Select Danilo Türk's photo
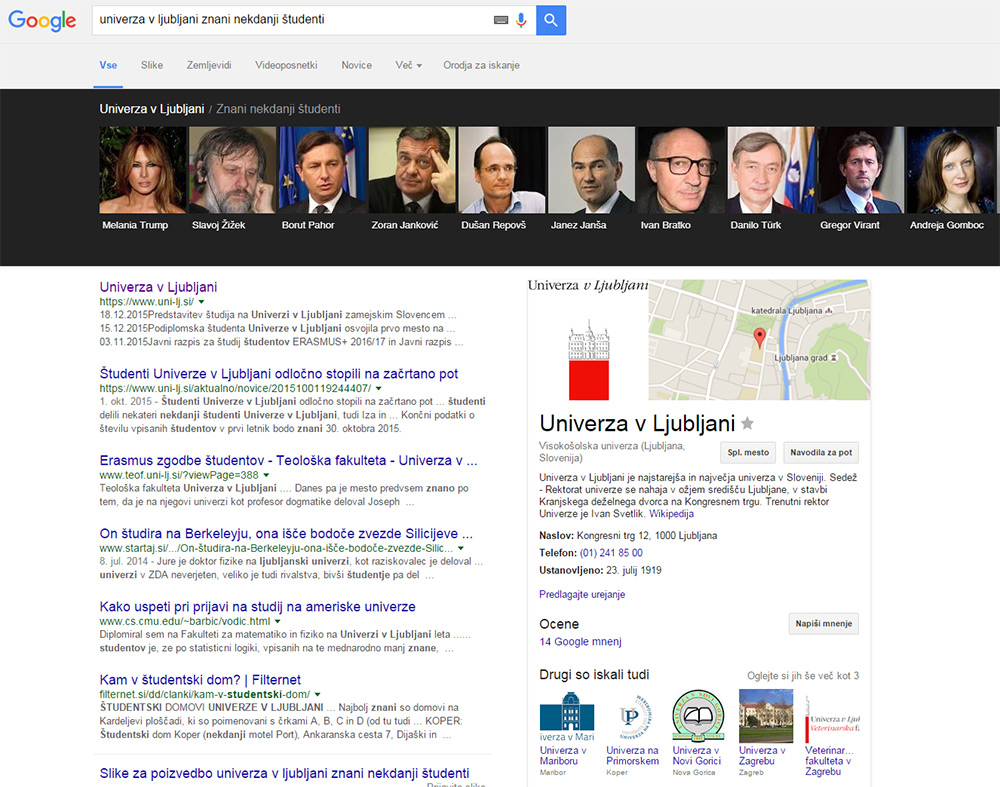Viewport: 1000px width, 787px height. point(771,170)
